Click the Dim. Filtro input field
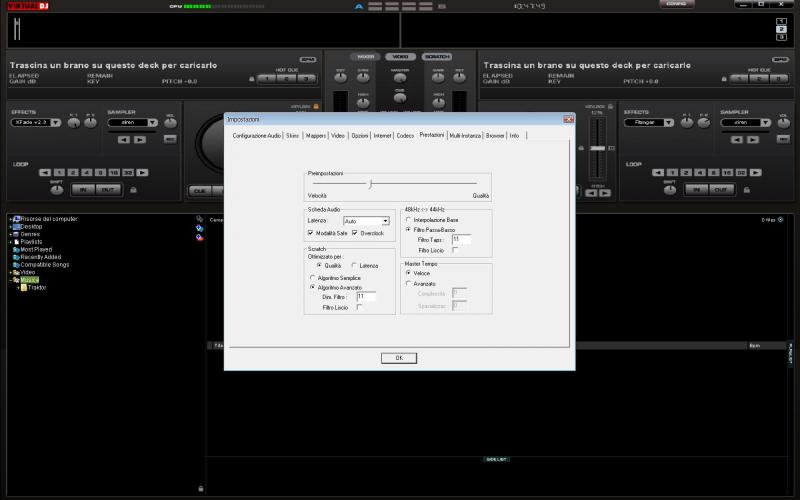 (x=366, y=297)
